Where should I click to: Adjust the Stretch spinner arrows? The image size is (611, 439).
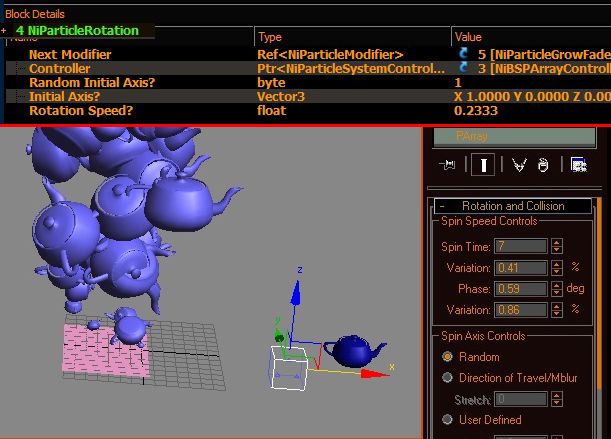(x=557, y=399)
